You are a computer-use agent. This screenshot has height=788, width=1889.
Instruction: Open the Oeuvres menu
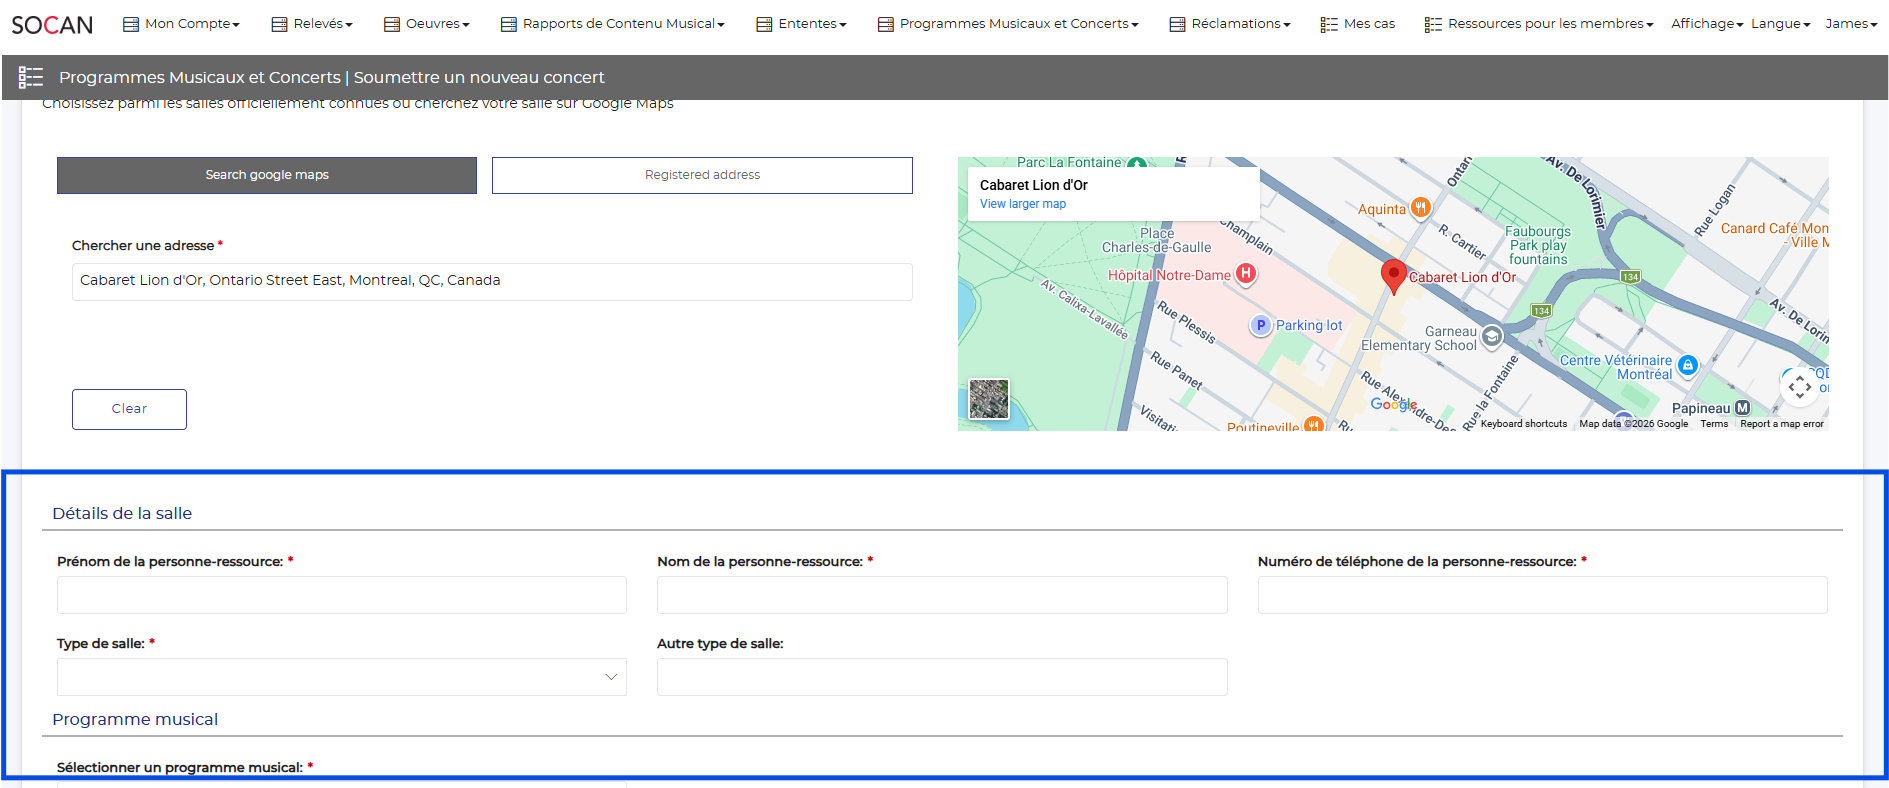coord(427,24)
